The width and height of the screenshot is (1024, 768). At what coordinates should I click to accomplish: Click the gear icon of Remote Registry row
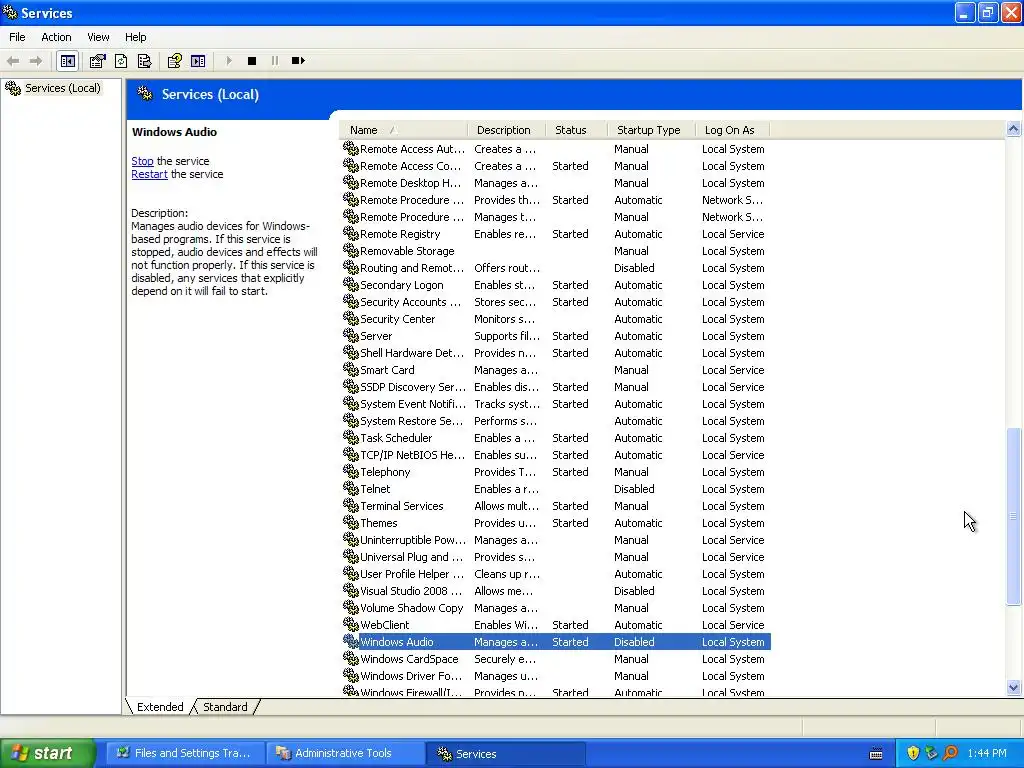(351, 233)
